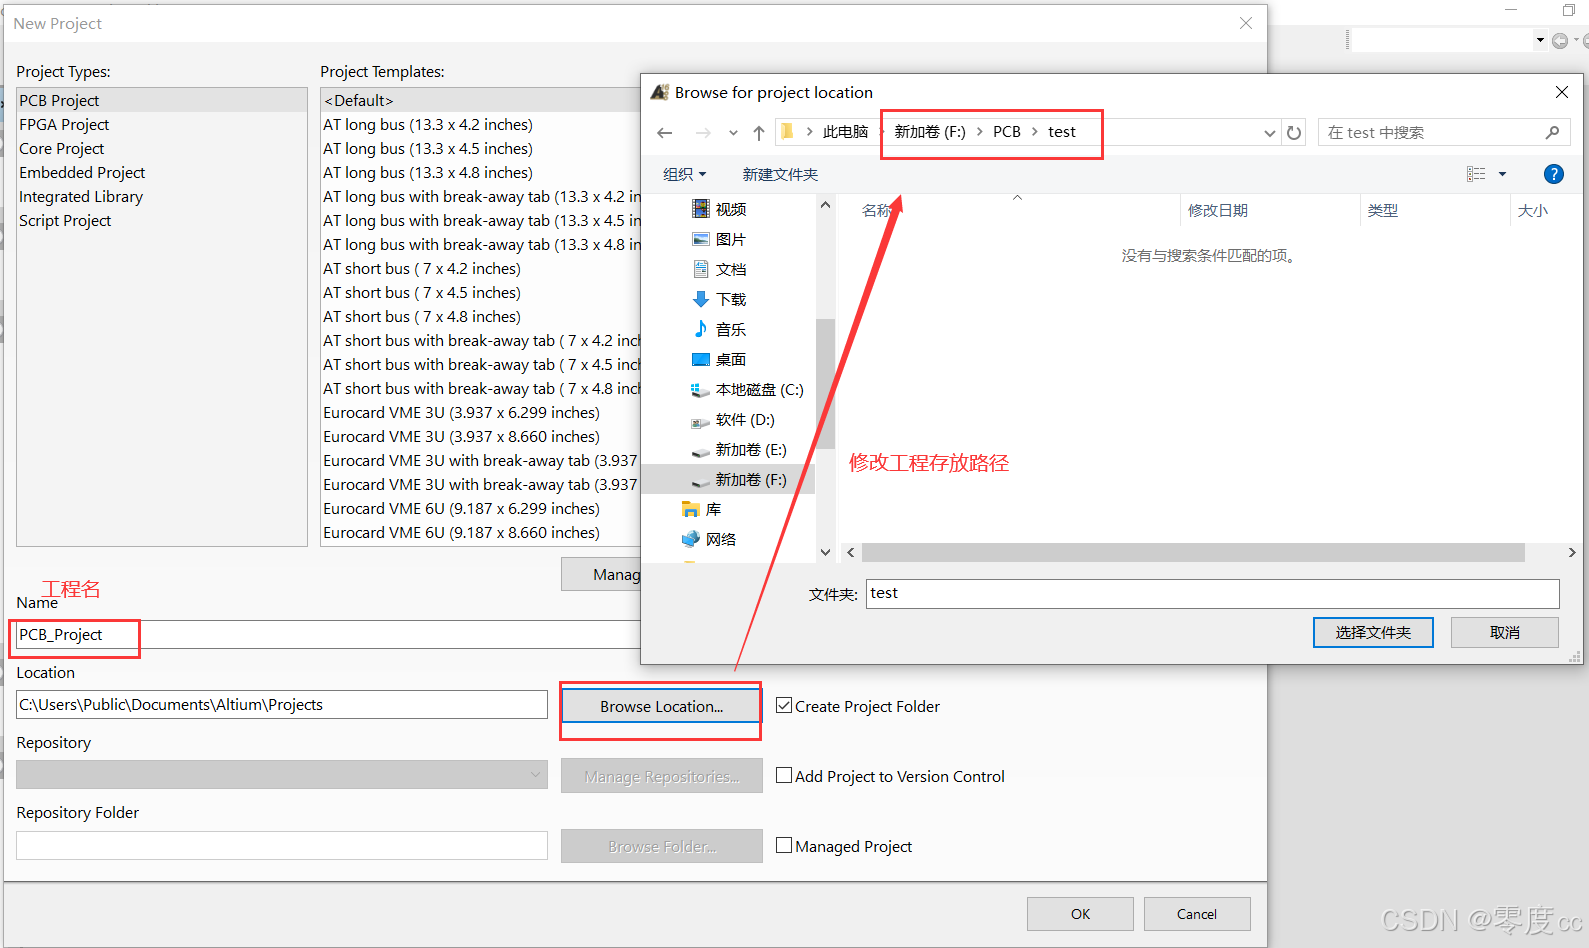Go up one folder level

coord(759,133)
